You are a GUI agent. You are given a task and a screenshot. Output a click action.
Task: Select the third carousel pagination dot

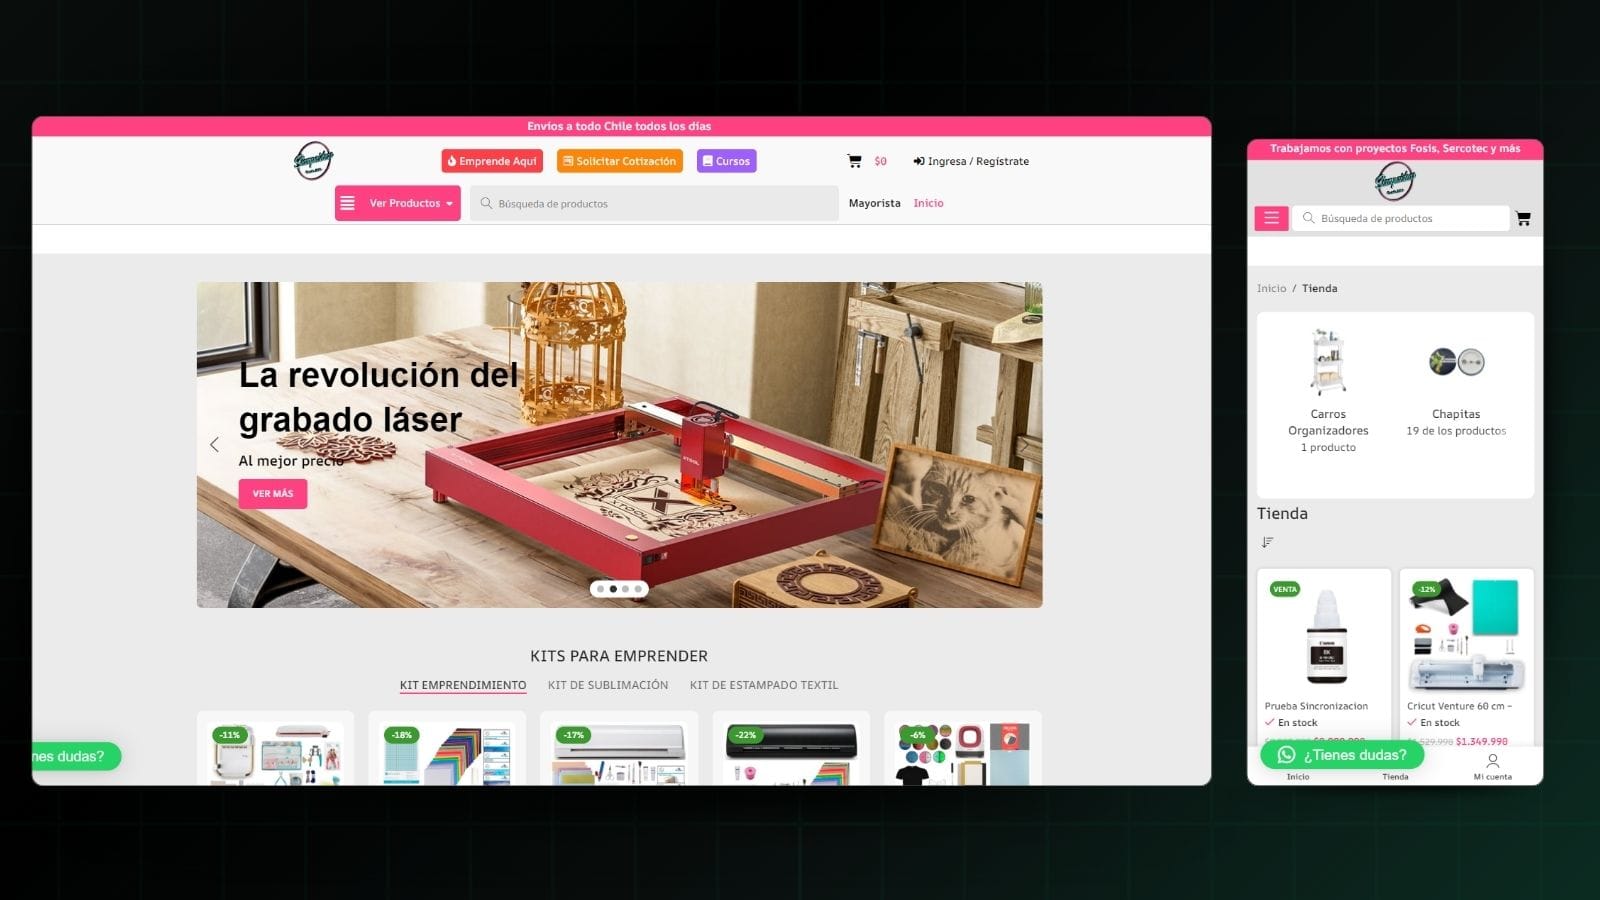(626, 589)
